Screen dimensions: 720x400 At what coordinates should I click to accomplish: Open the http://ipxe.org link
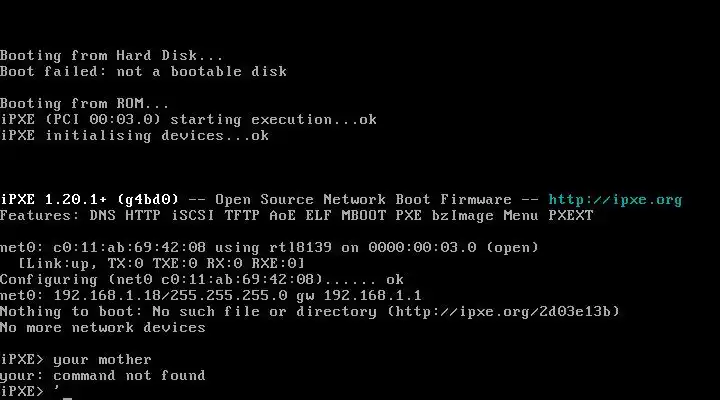615,200
